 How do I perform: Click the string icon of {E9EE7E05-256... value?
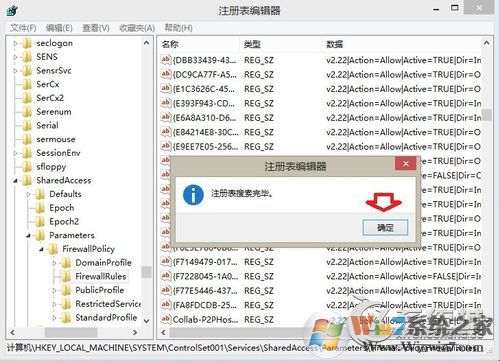click(x=166, y=146)
